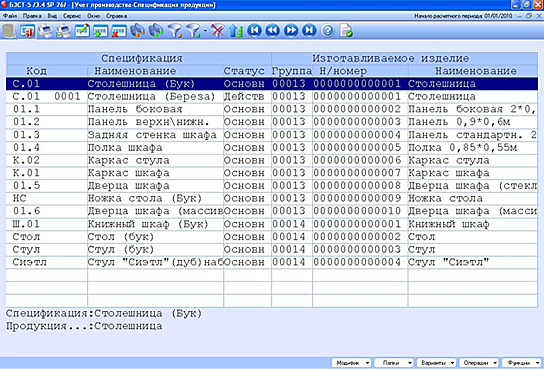
Task: Click the add record green-plus icon
Action: (101, 31)
